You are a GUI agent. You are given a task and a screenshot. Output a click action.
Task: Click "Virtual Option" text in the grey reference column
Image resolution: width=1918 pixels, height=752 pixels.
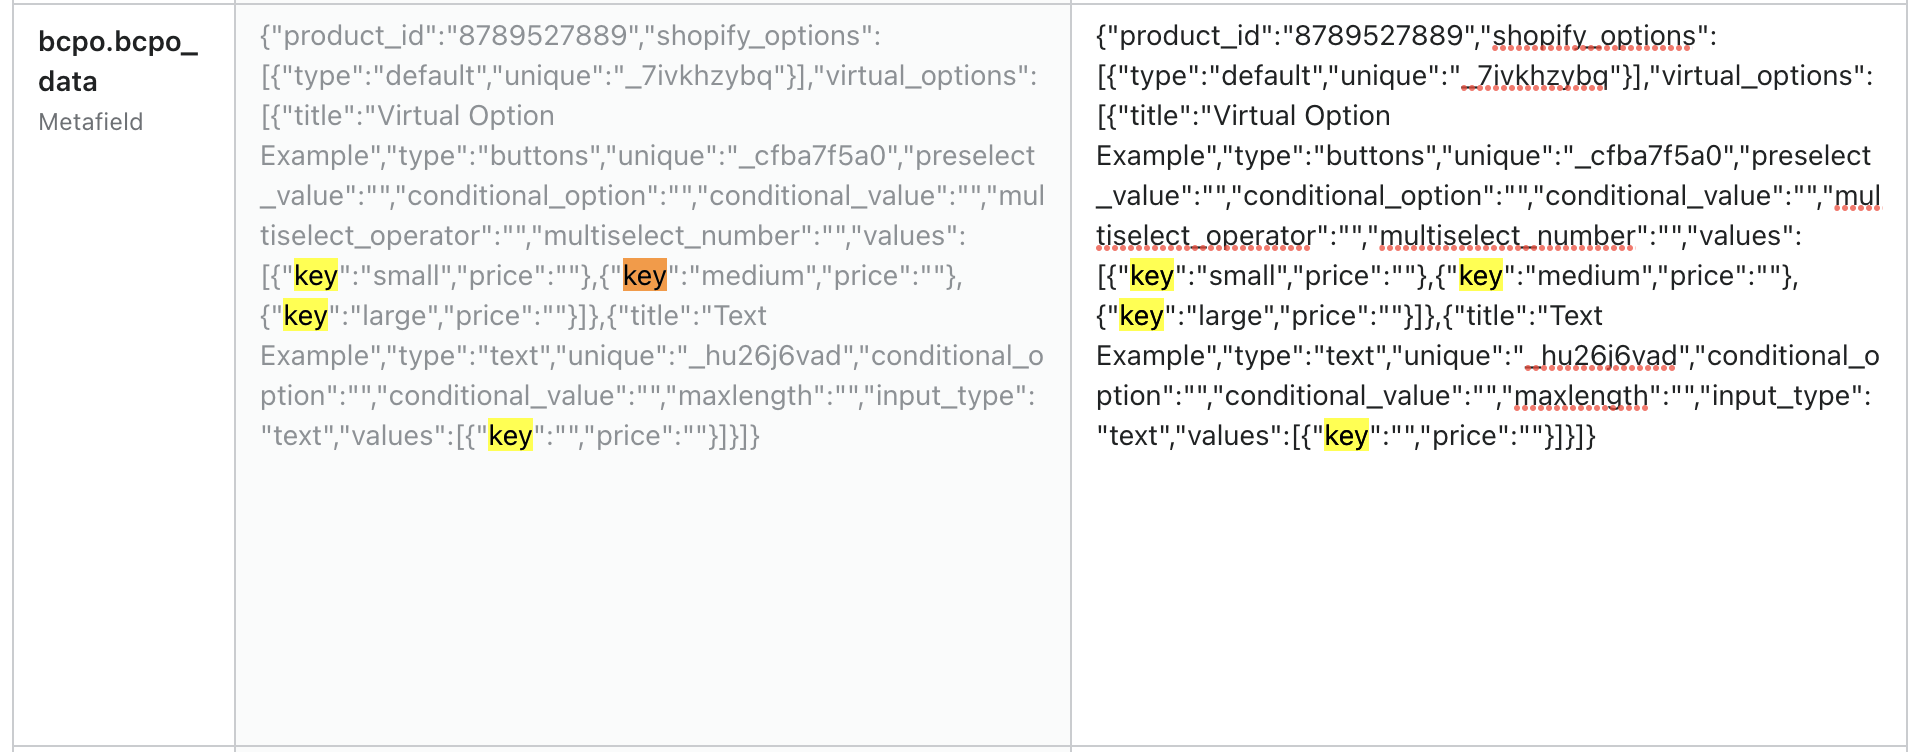466,116
